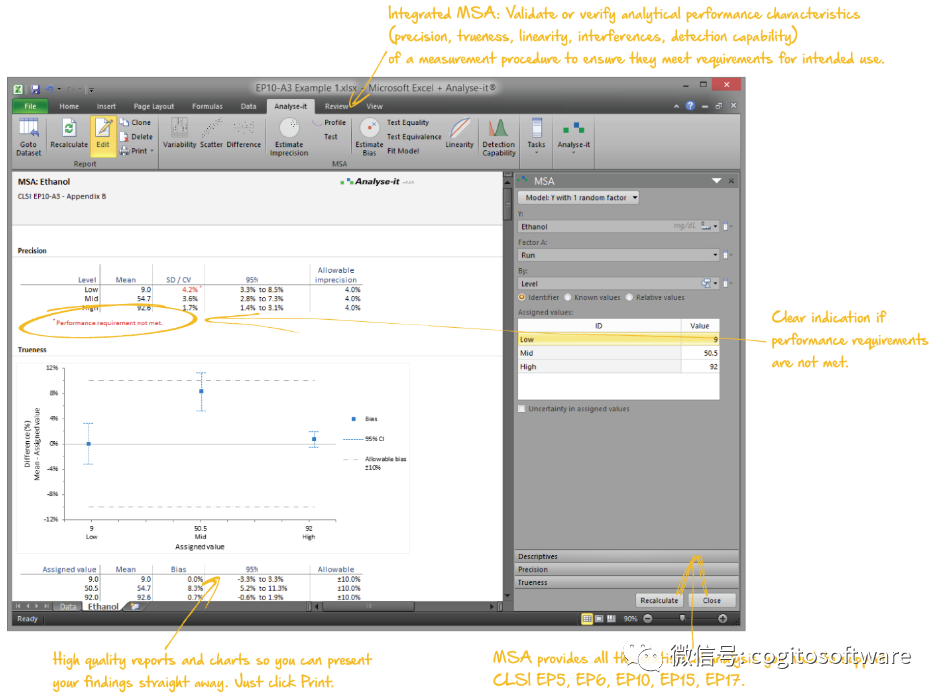Open the Difference plot tool
Screen dimensions: 942x699
tap(244, 133)
